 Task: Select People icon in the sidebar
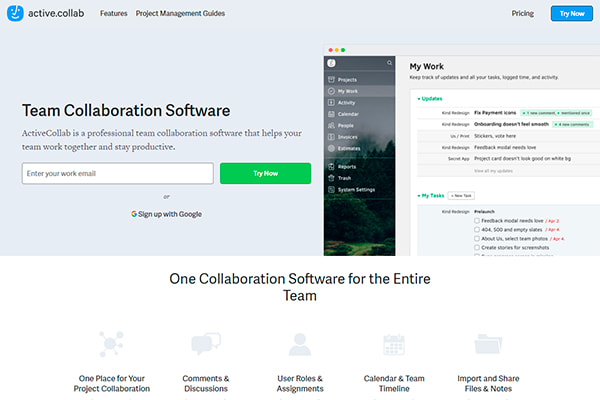pos(331,126)
